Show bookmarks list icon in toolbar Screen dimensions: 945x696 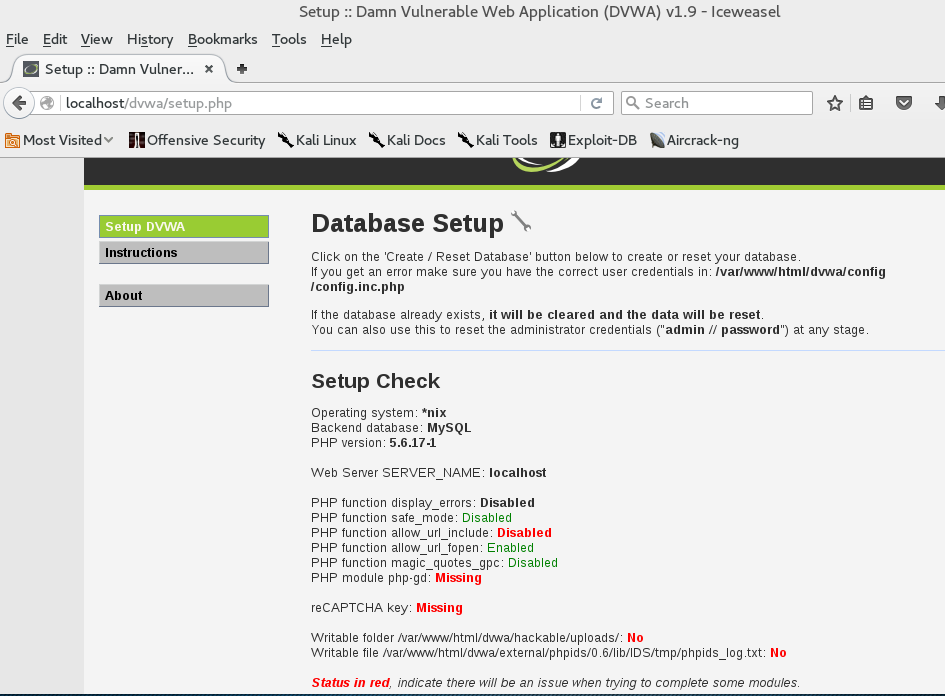coord(866,104)
